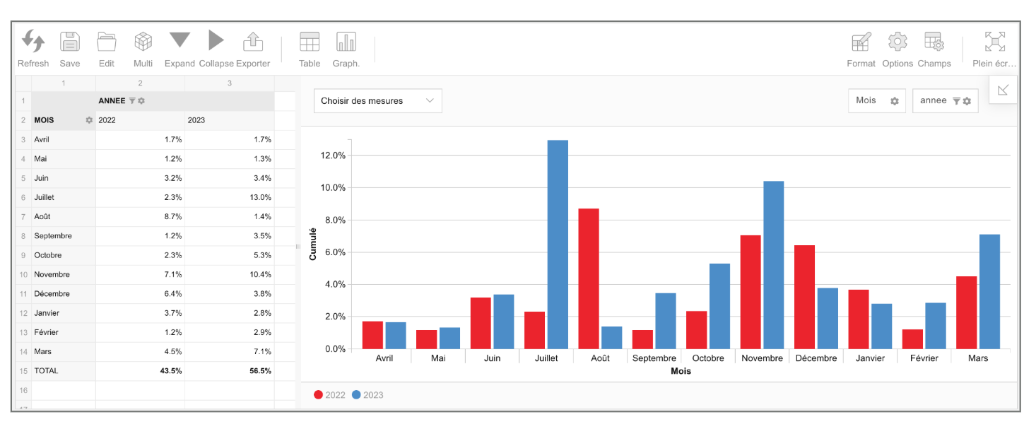Open the Options gear in the toolbar
This screenshot has width=1024, height=421.
click(x=897, y=41)
